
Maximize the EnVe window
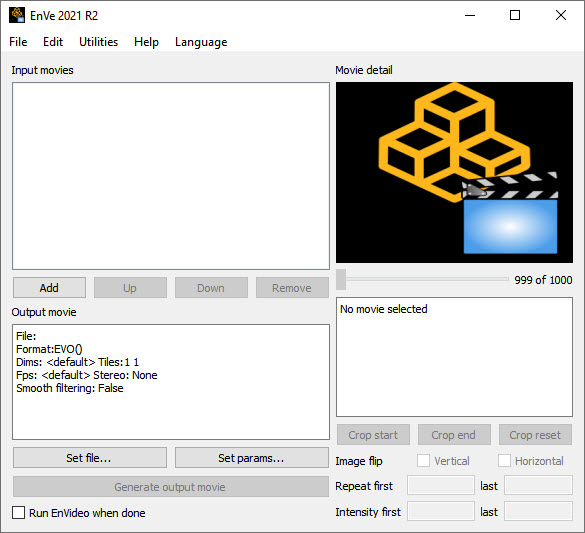click(515, 15)
